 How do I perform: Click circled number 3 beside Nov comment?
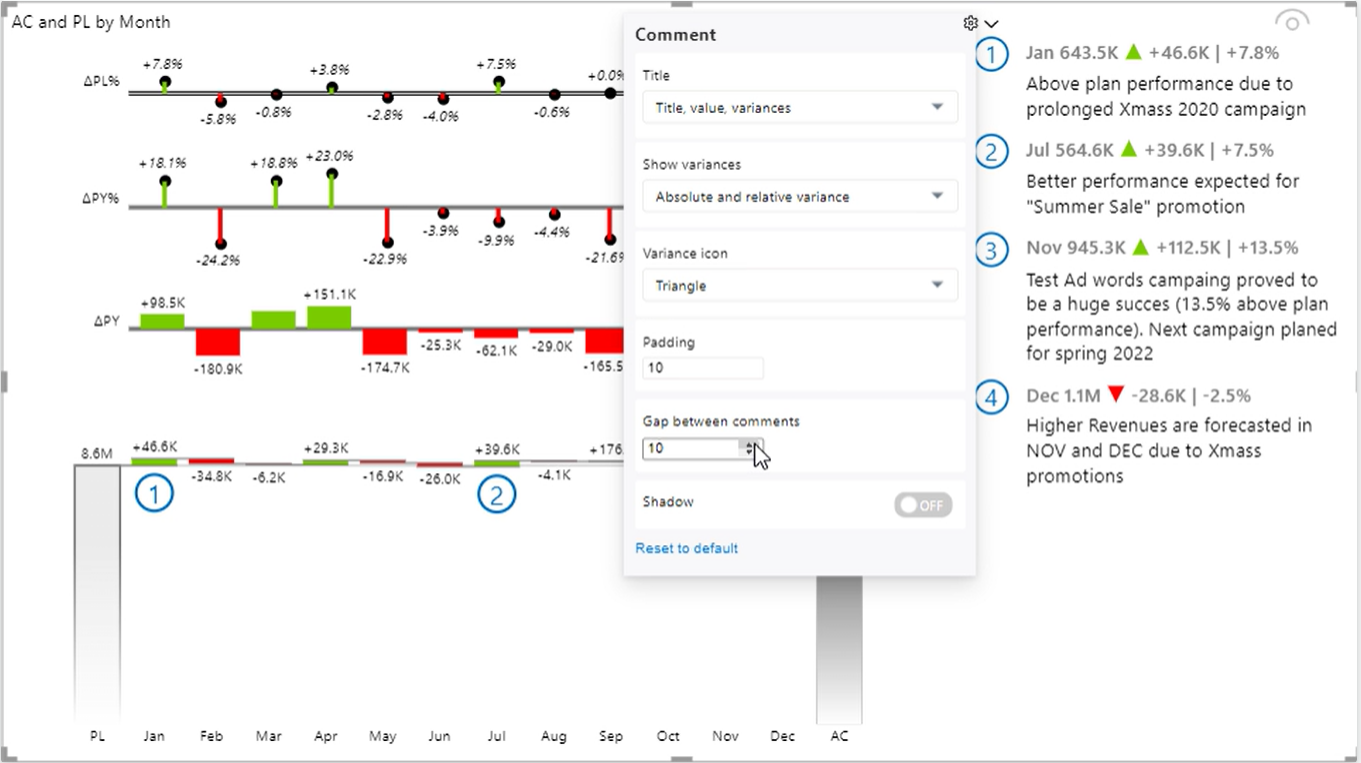(990, 249)
